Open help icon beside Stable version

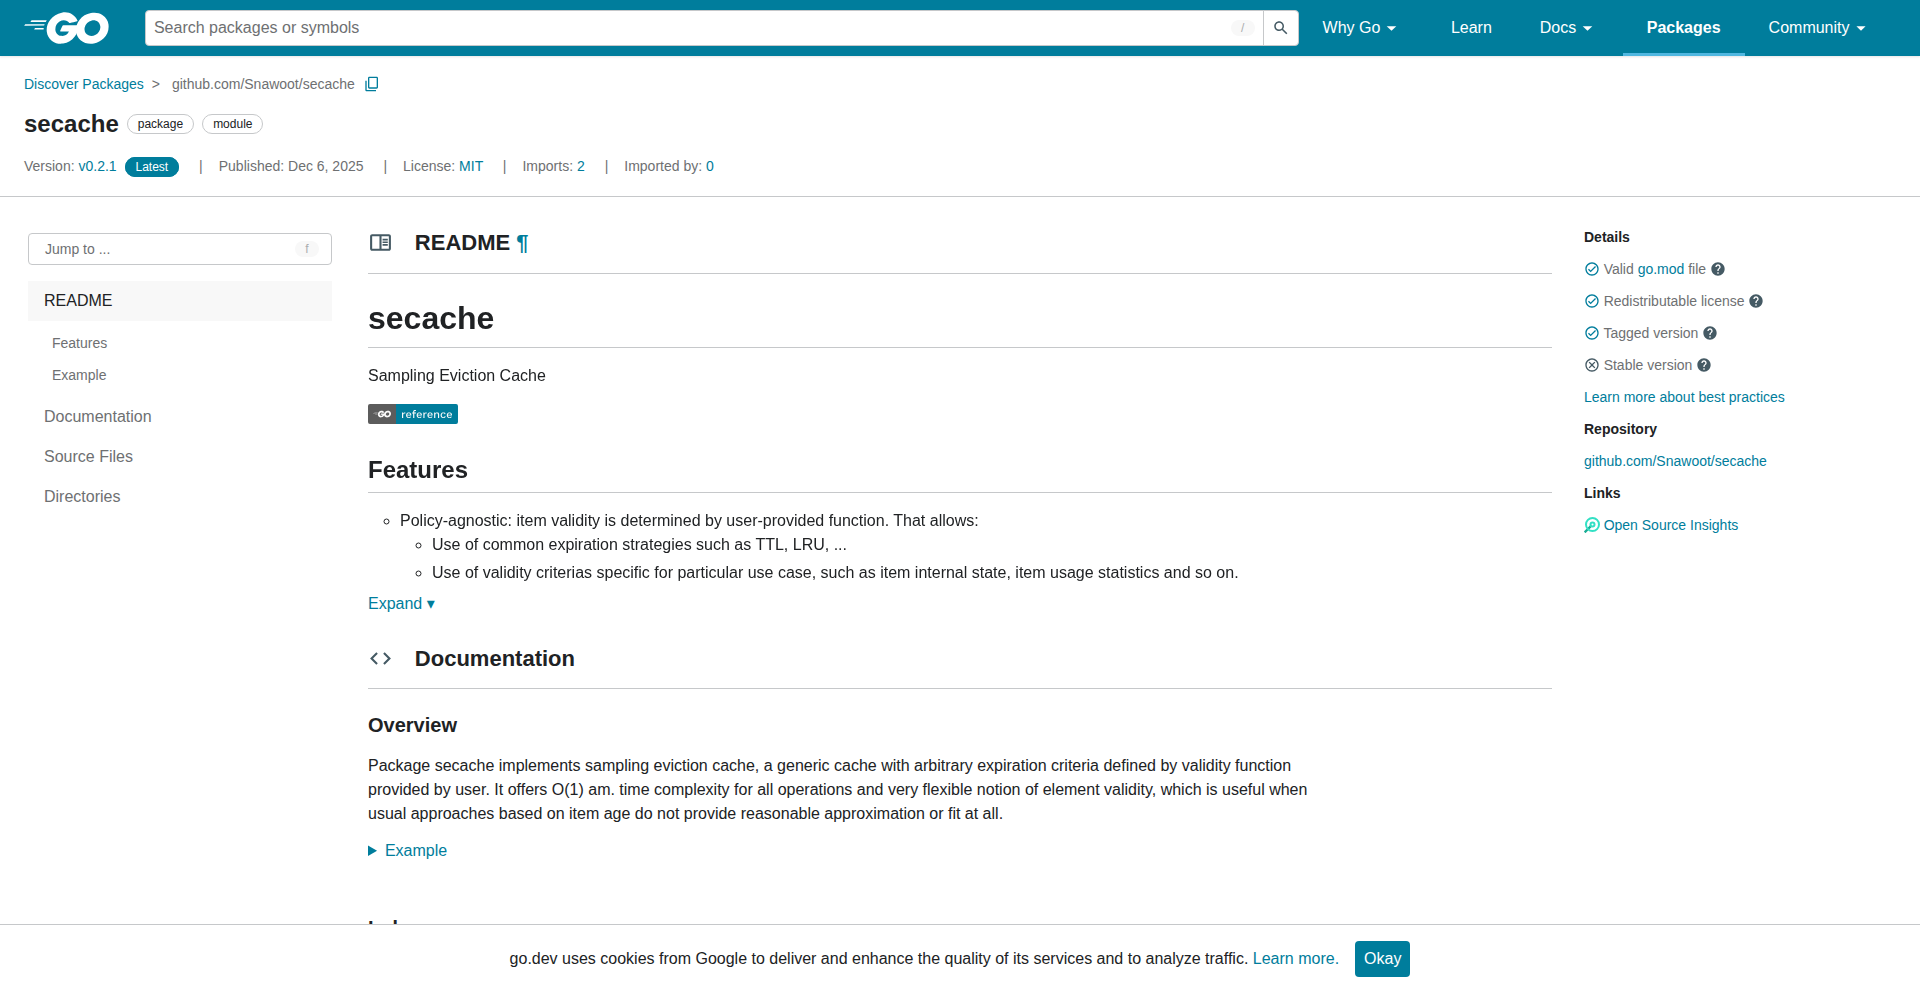tap(1704, 365)
